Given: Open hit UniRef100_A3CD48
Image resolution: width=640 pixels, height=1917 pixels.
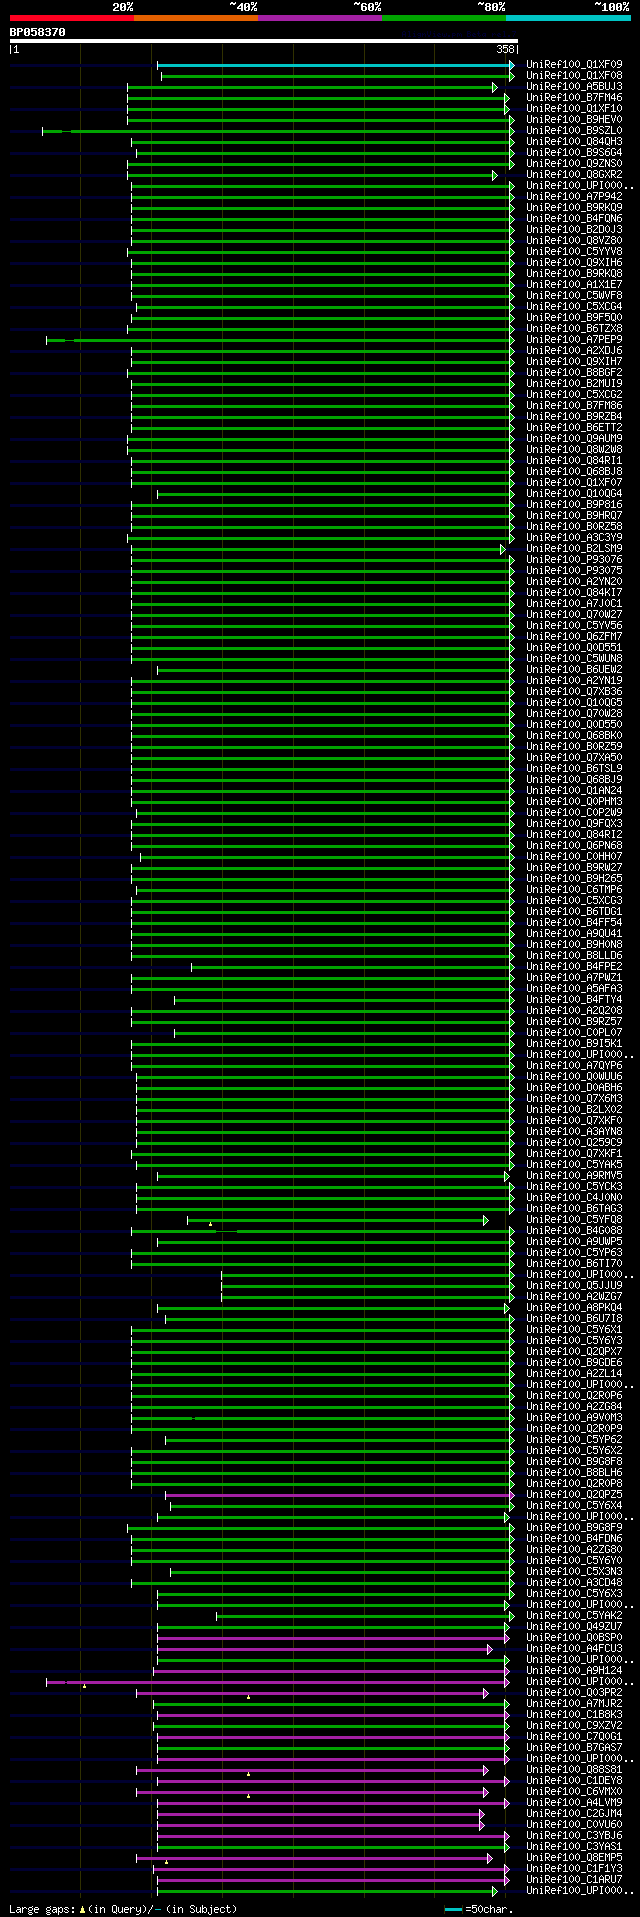Looking at the screenshot, I should tap(574, 1582).
